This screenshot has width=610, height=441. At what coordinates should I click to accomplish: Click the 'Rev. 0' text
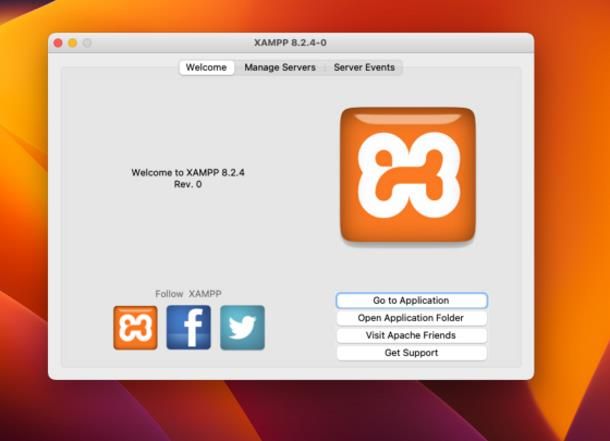coord(188,184)
